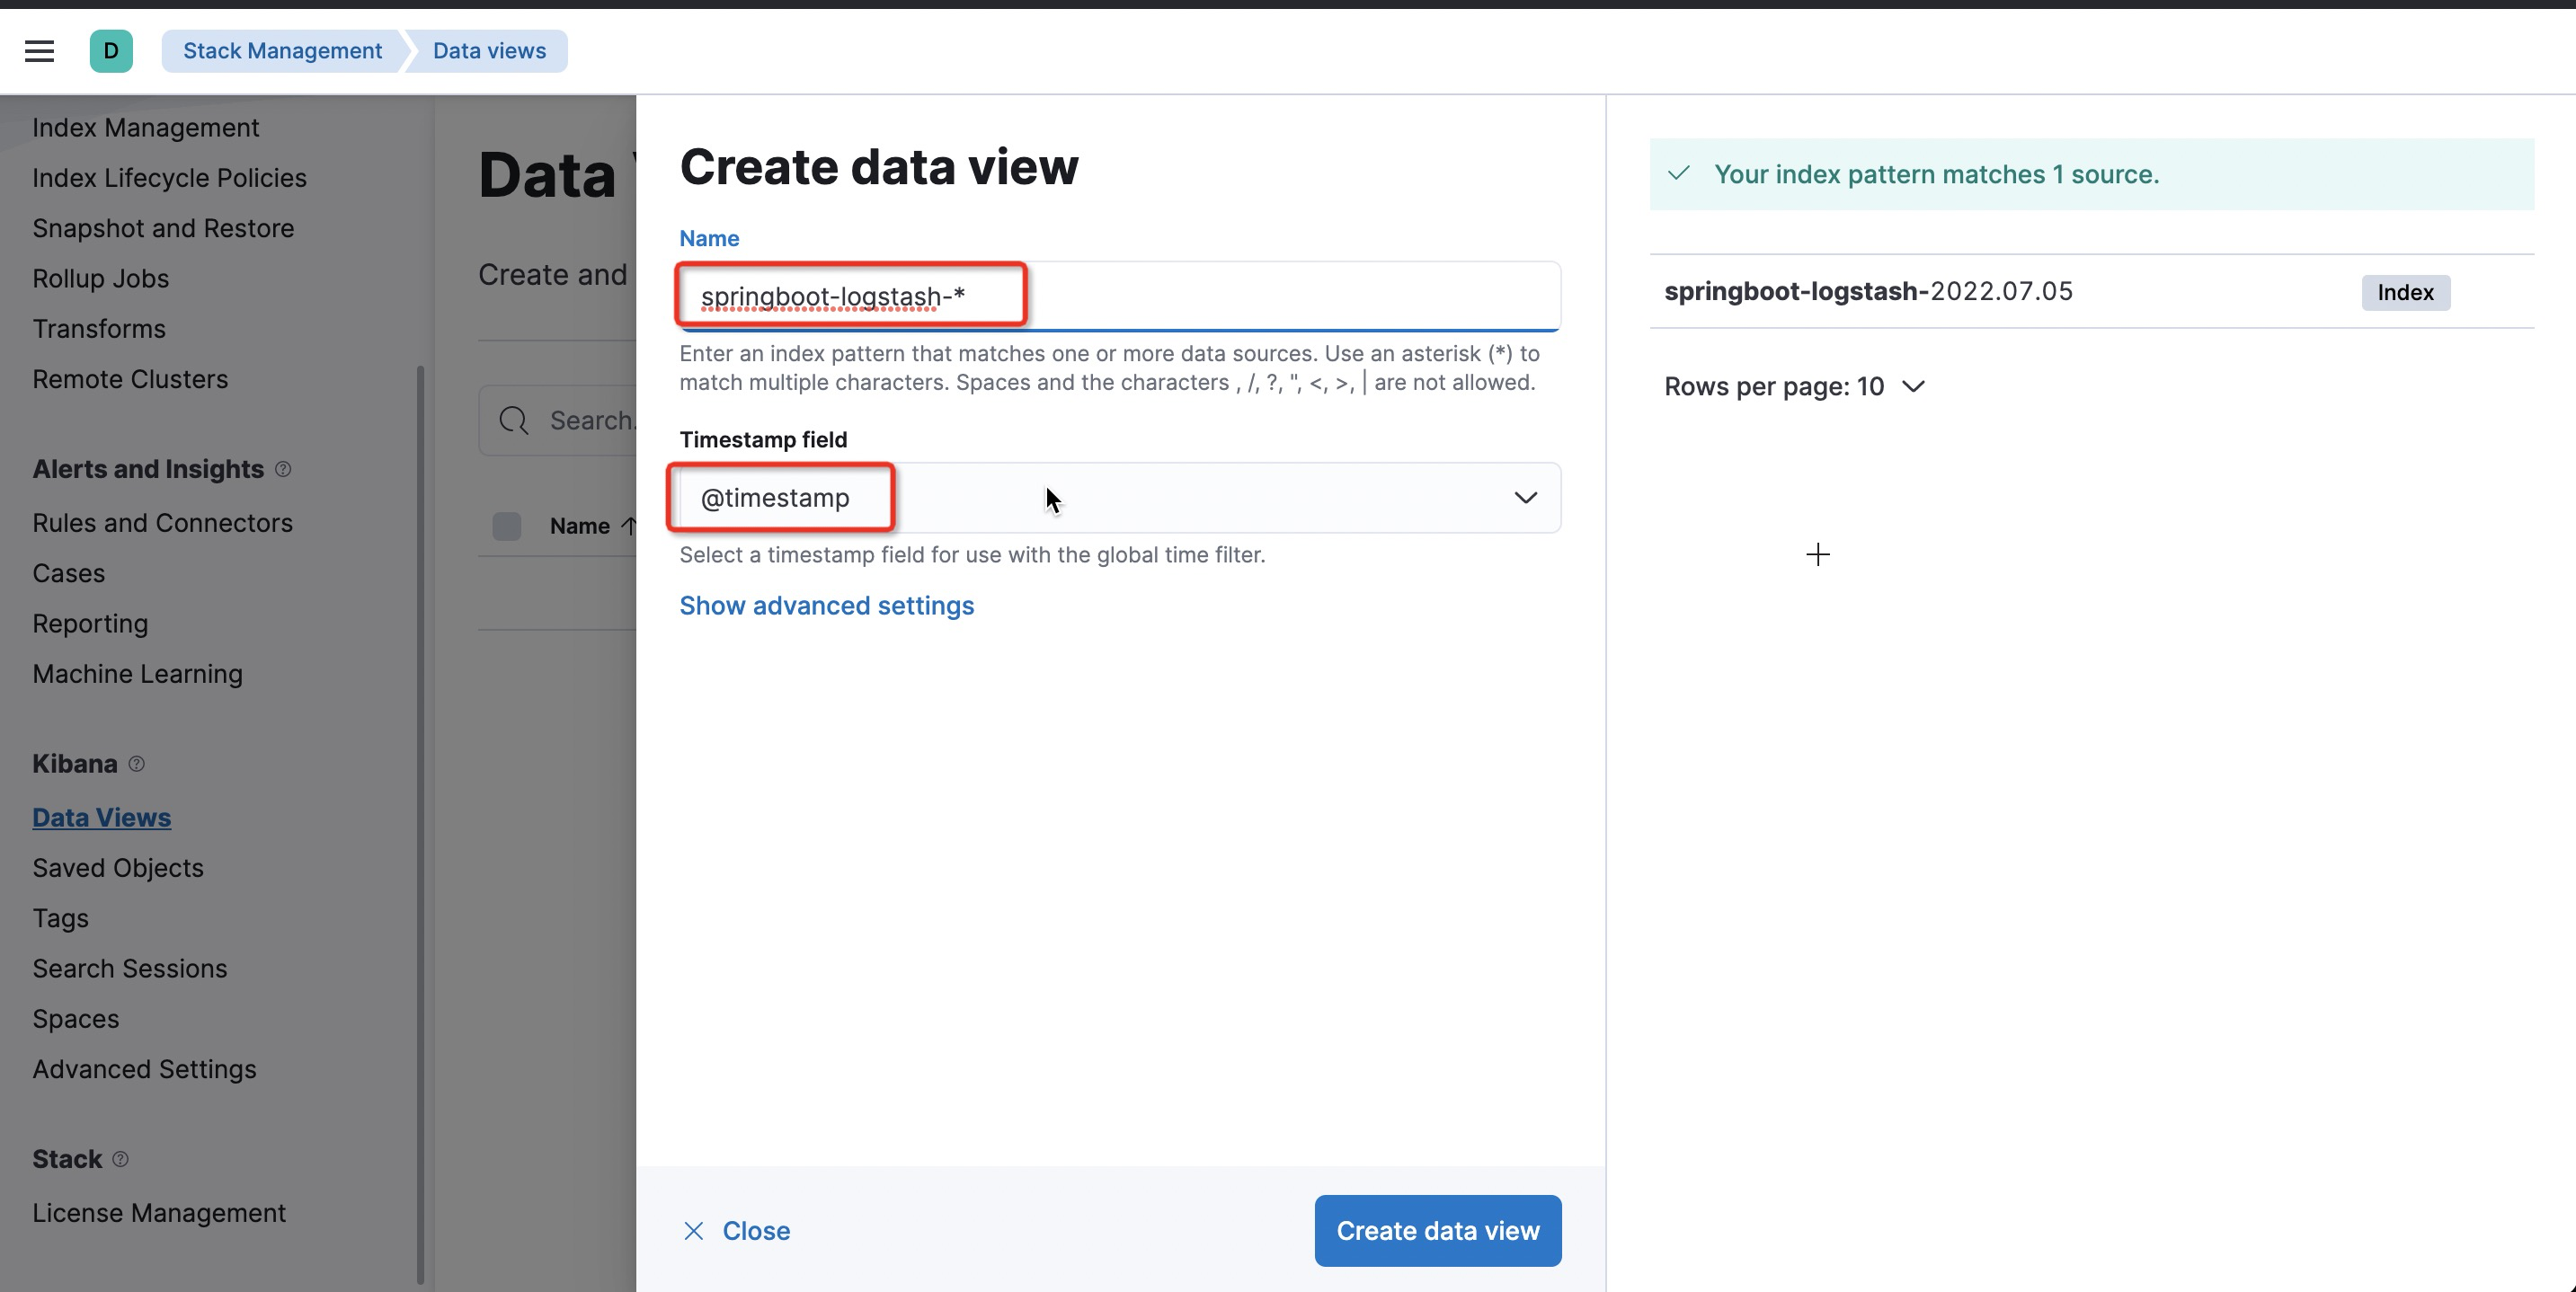This screenshot has width=2576, height=1292.
Task: Click the Stack section help icon
Action: pos(120,1159)
